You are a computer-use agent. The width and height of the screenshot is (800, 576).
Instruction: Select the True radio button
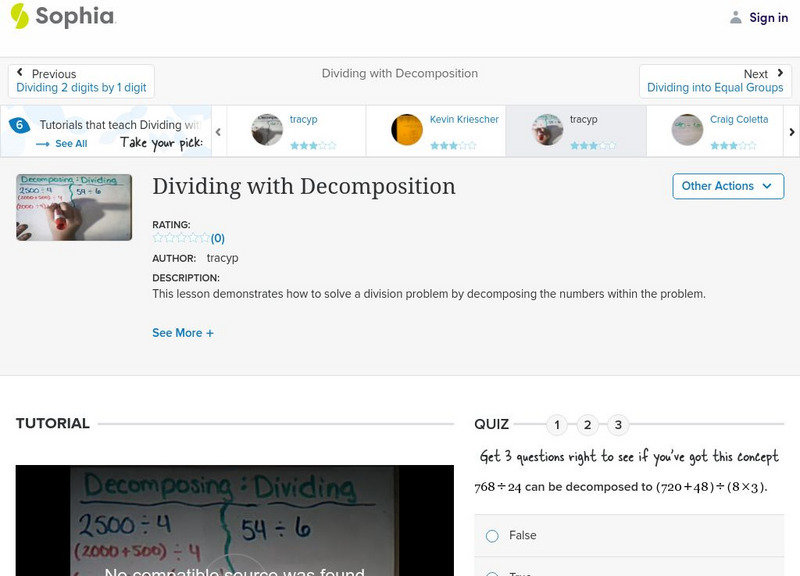click(x=491, y=572)
